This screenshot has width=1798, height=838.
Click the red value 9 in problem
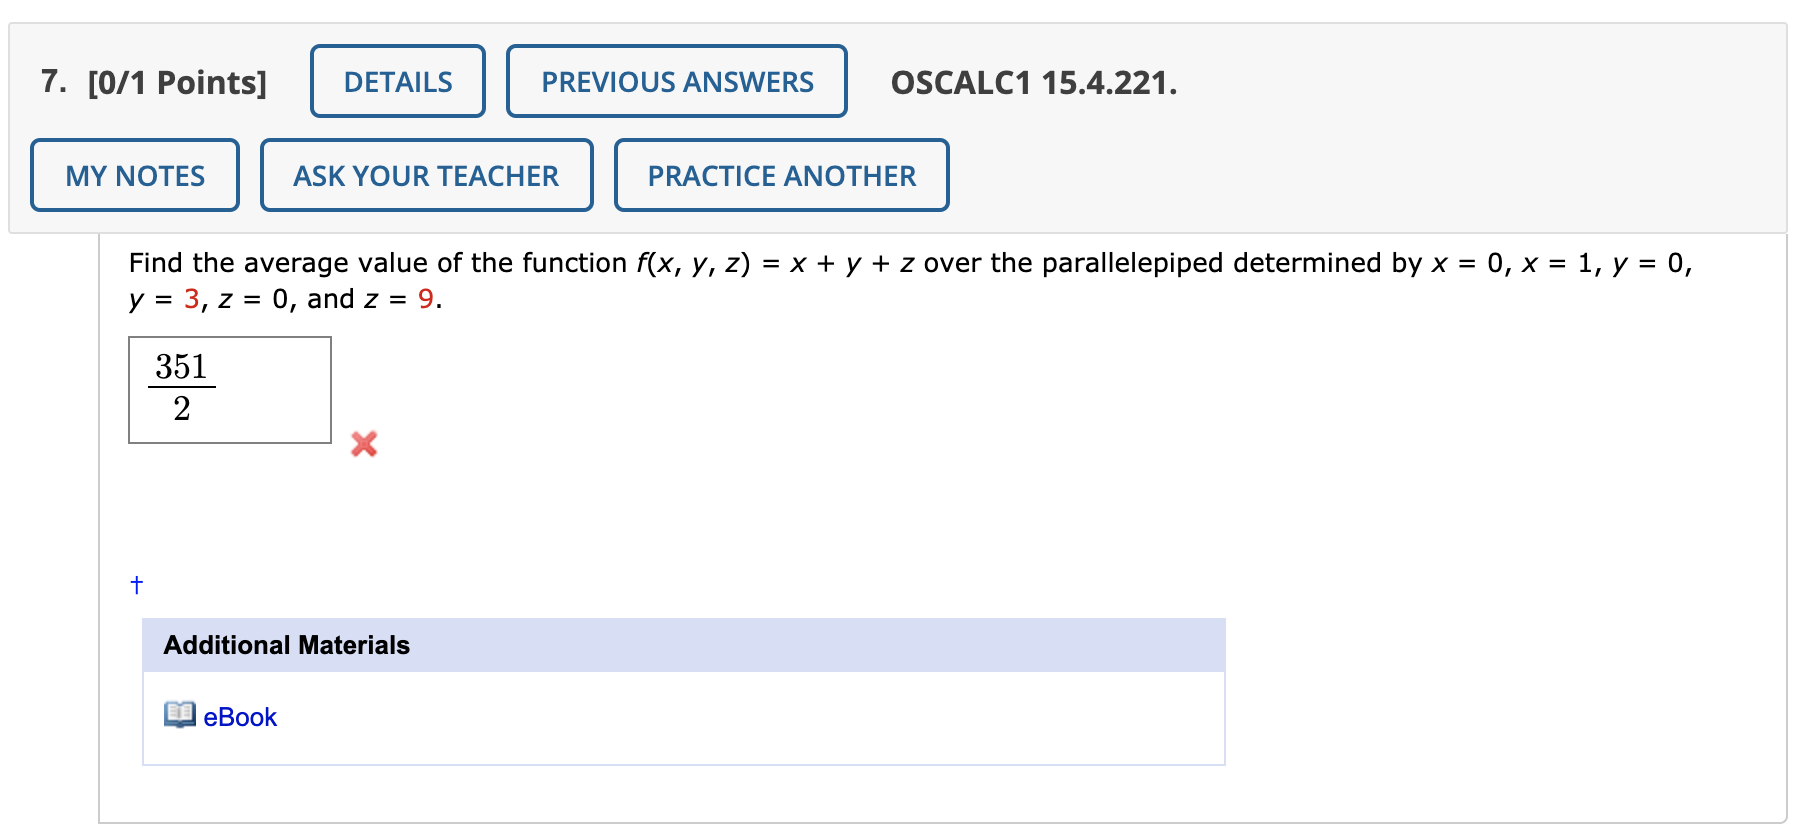[426, 299]
